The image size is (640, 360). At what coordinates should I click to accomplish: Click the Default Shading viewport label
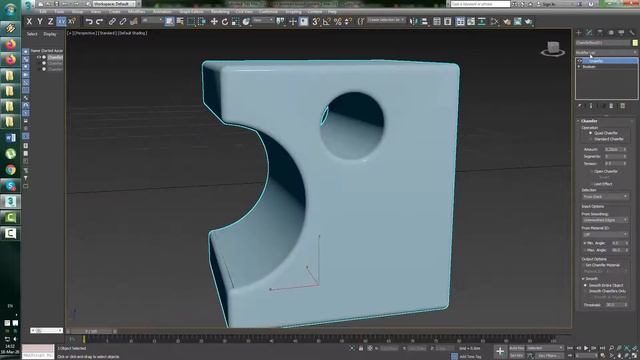click(133, 33)
